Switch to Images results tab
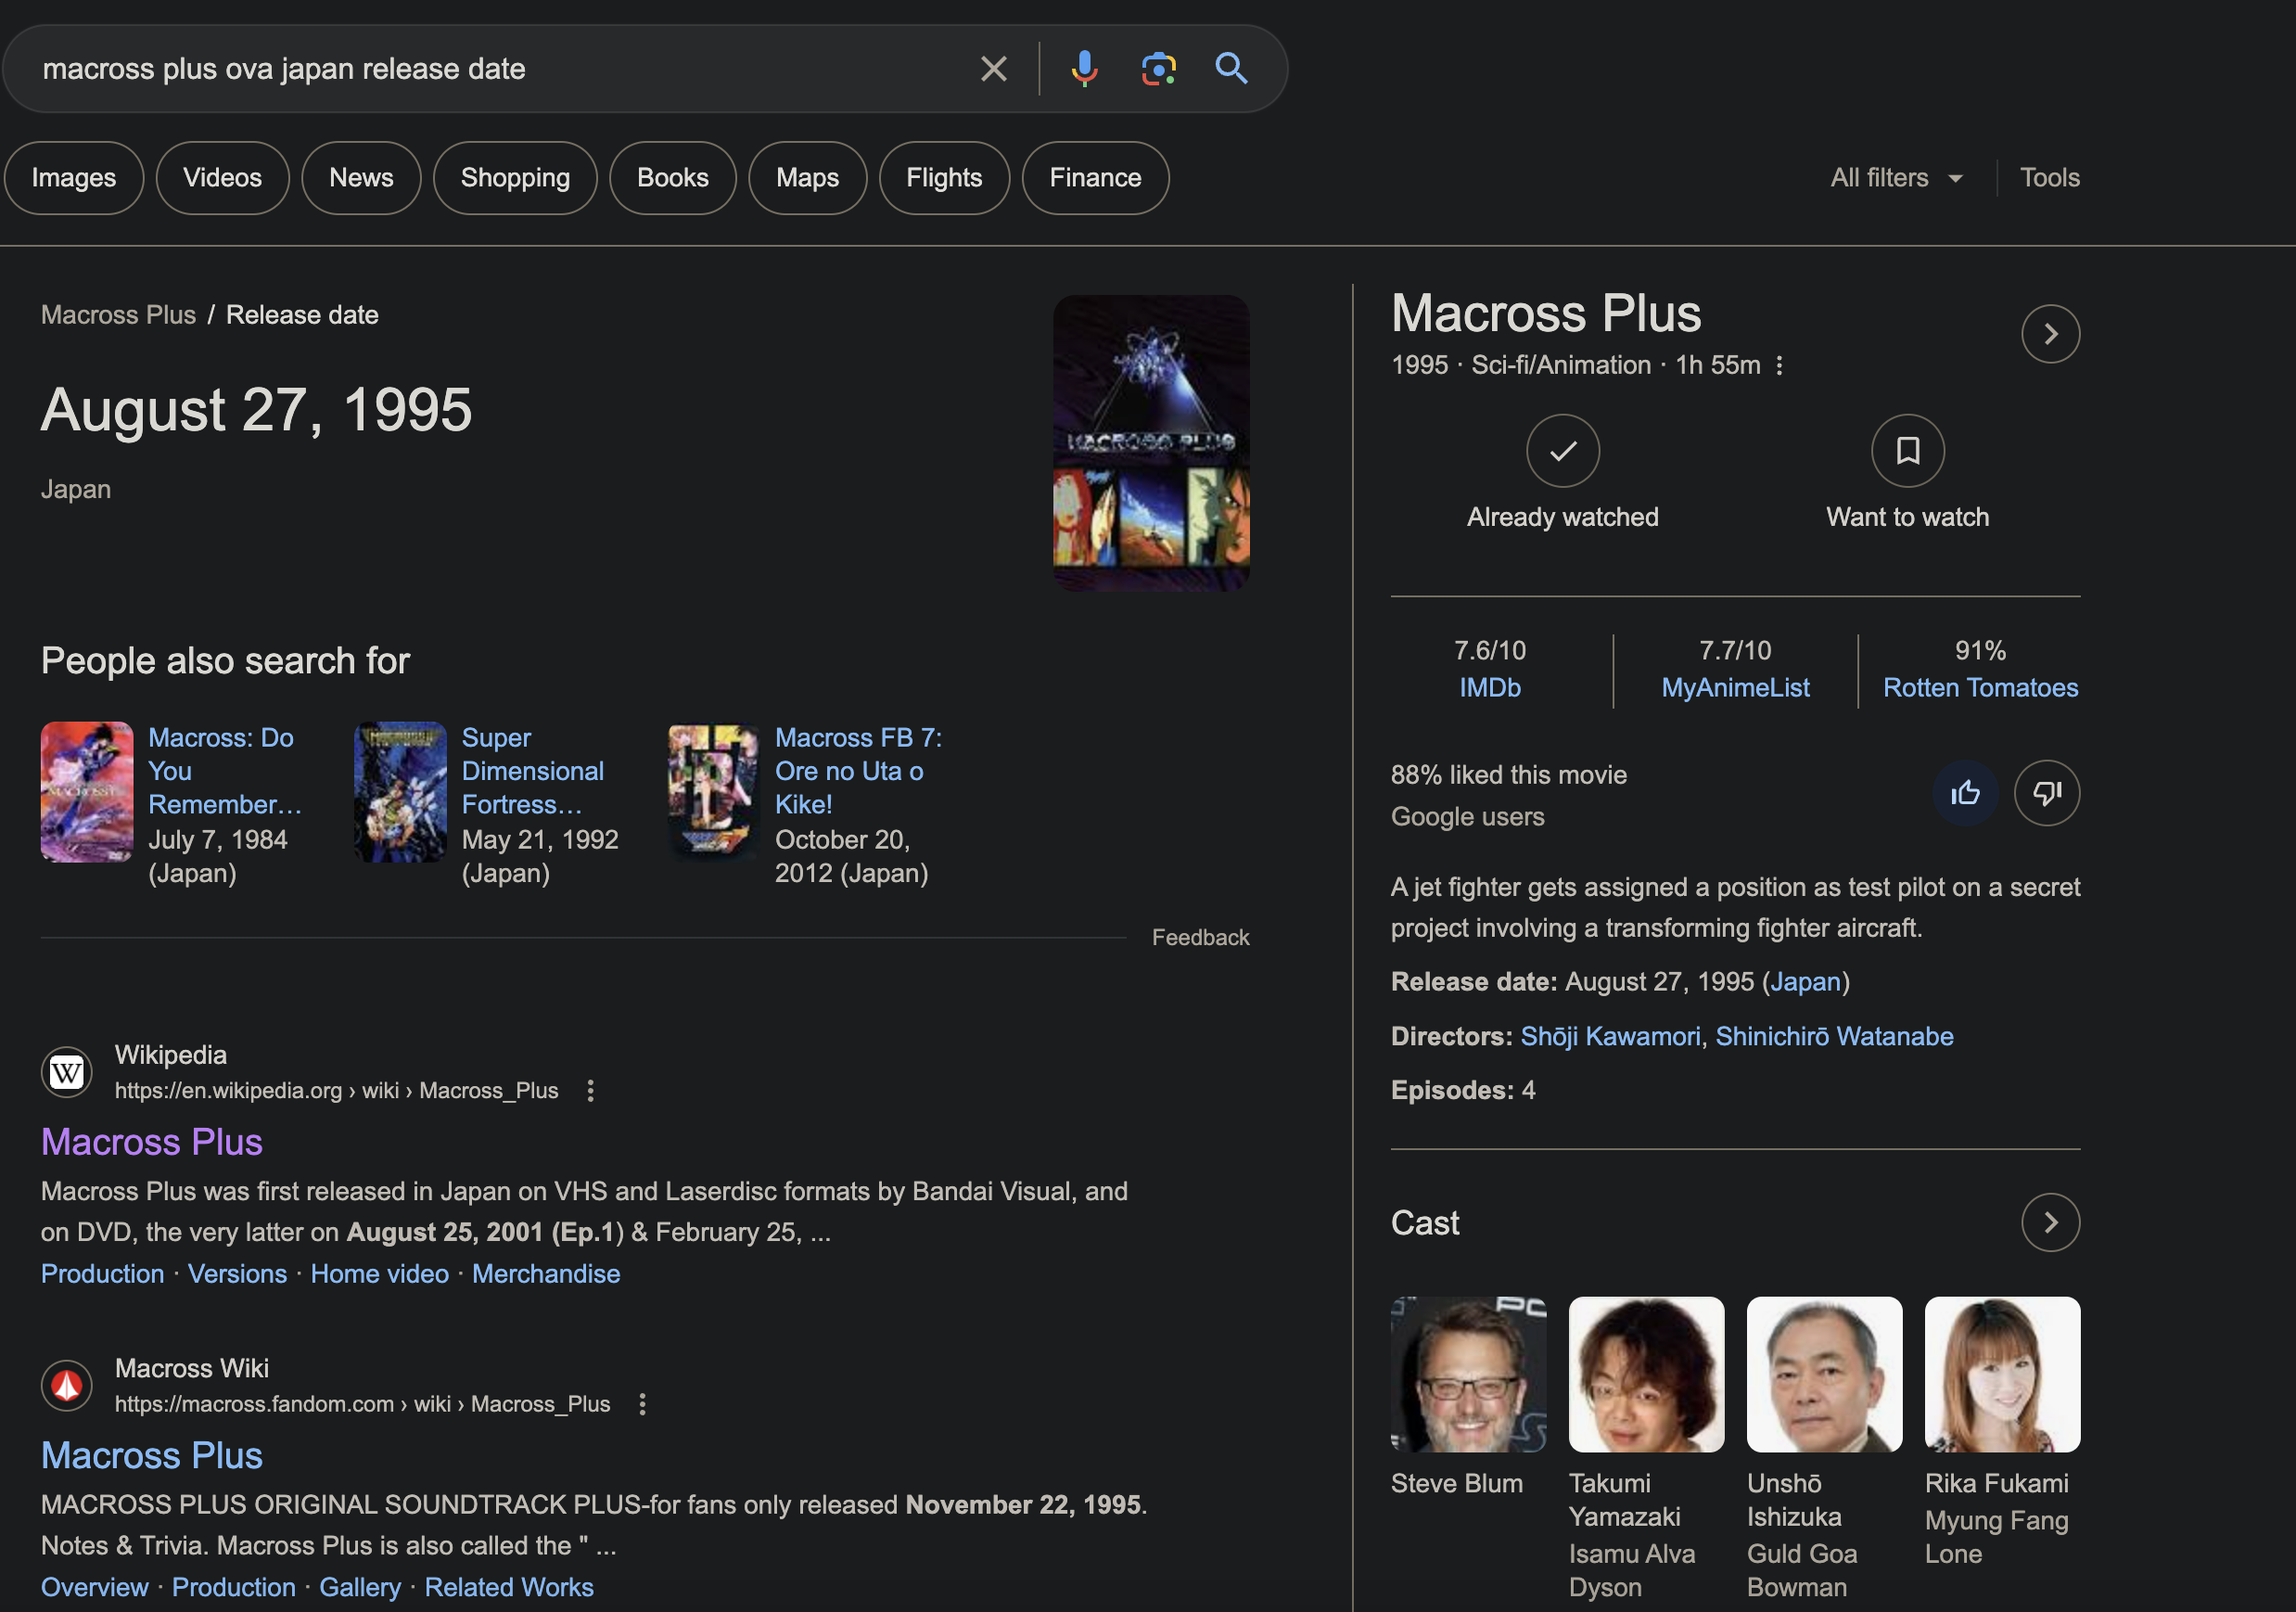2296x1612 pixels. tap(74, 178)
